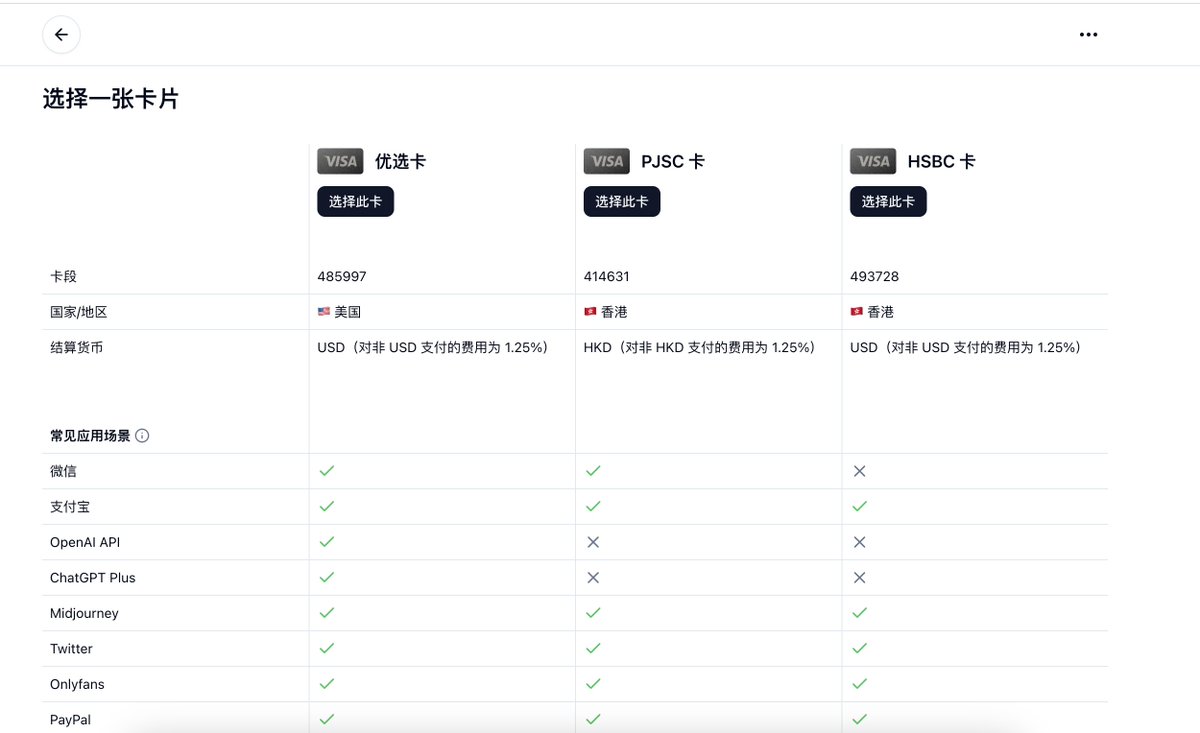Click the ChatGPT Plus cross for HSBC 卡

(859, 577)
